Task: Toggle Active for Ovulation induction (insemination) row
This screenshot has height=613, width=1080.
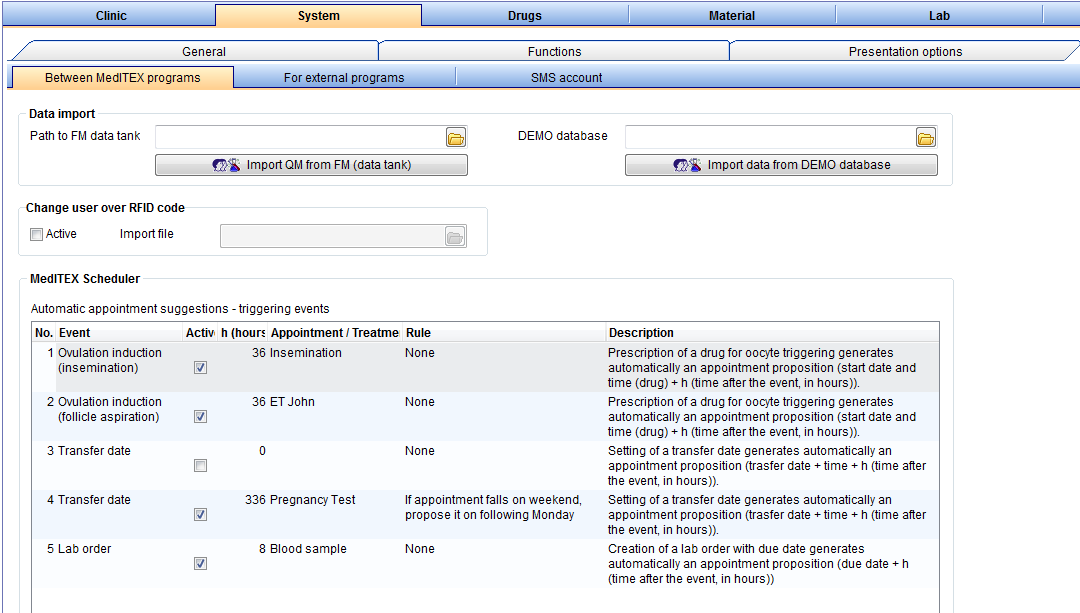Action: pyautogui.click(x=200, y=368)
